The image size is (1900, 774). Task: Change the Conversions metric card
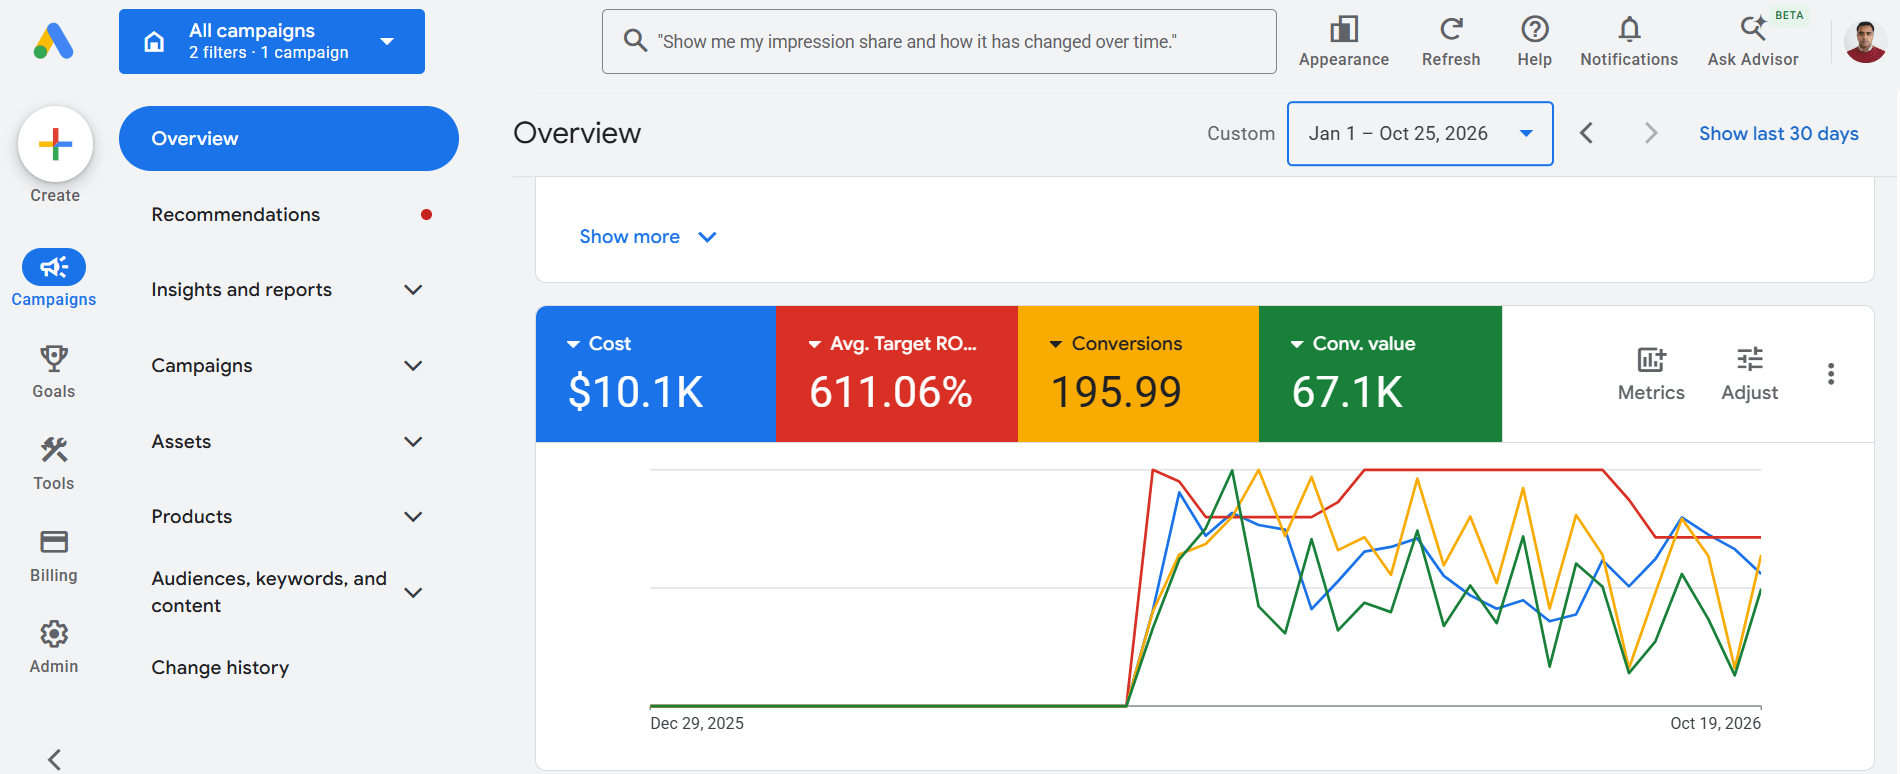pyautogui.click(x=1138, y=374)
